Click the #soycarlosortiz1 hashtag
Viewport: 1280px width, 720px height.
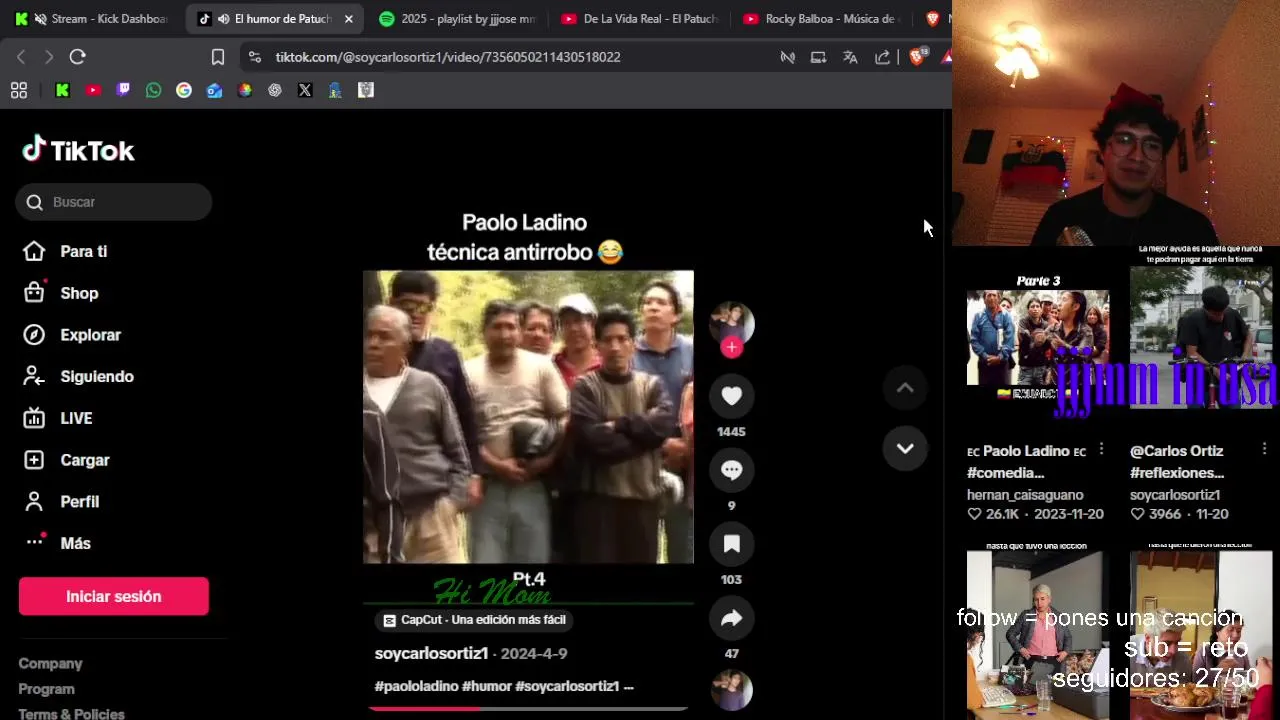tap(567, 686)
